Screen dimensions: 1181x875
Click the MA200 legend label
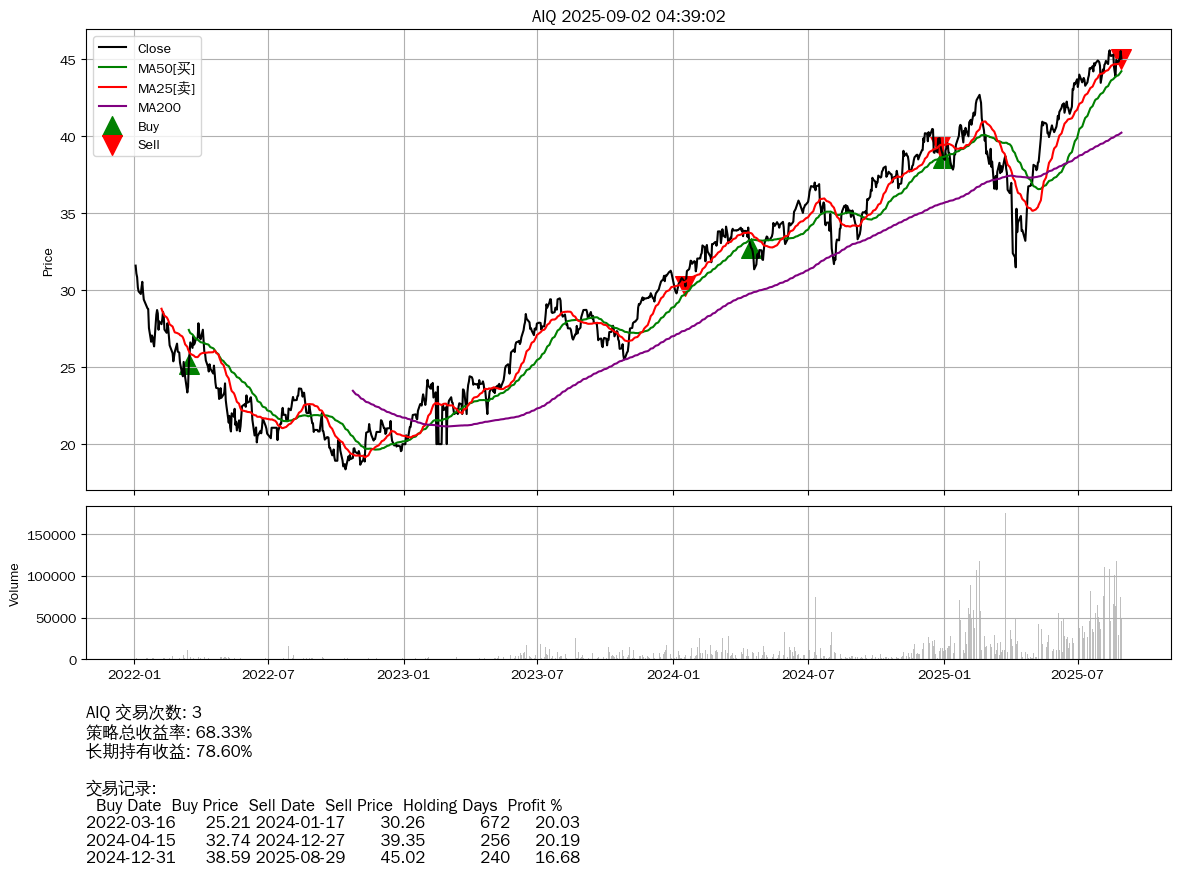click(159, 107)
